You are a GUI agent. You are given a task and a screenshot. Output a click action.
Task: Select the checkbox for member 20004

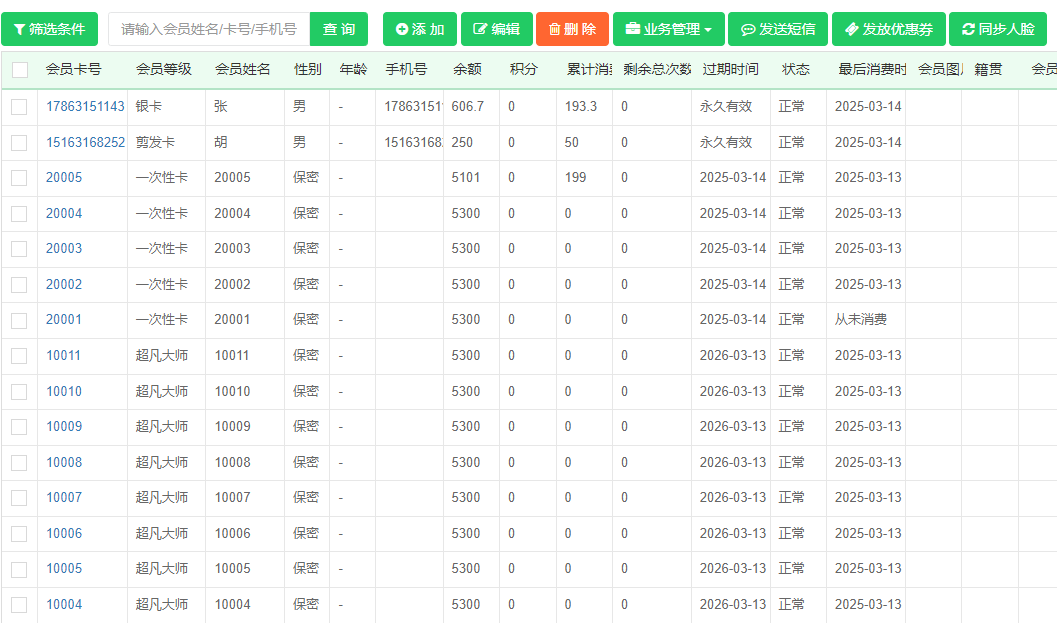(x=19, y=213)
